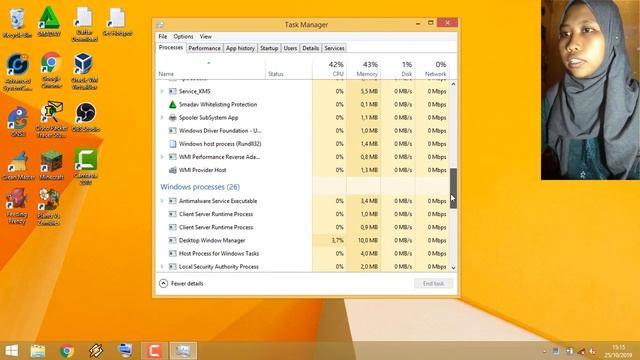640x360 pixels.
Task: Sort processes by CPU column
Action: click(329, 69)
